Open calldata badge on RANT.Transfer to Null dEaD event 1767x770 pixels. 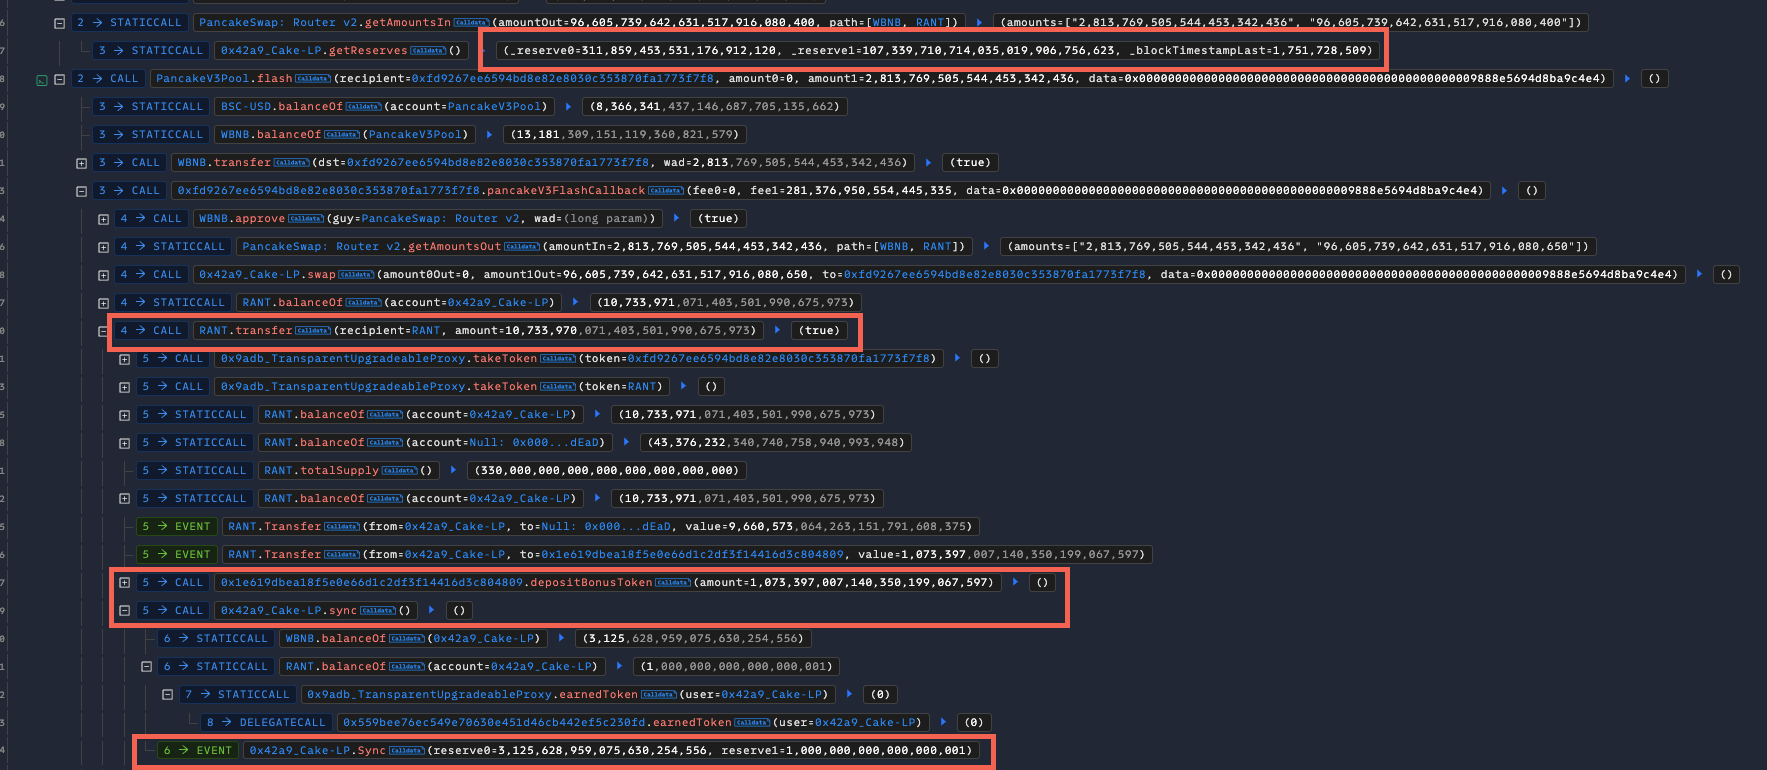[x=341, y=526]
